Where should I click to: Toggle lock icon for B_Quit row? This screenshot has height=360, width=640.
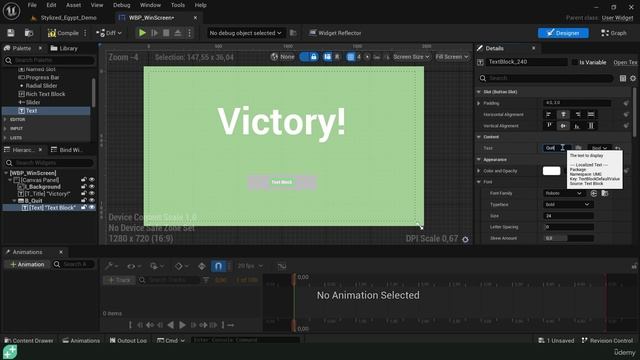click(x=84, y=200)
